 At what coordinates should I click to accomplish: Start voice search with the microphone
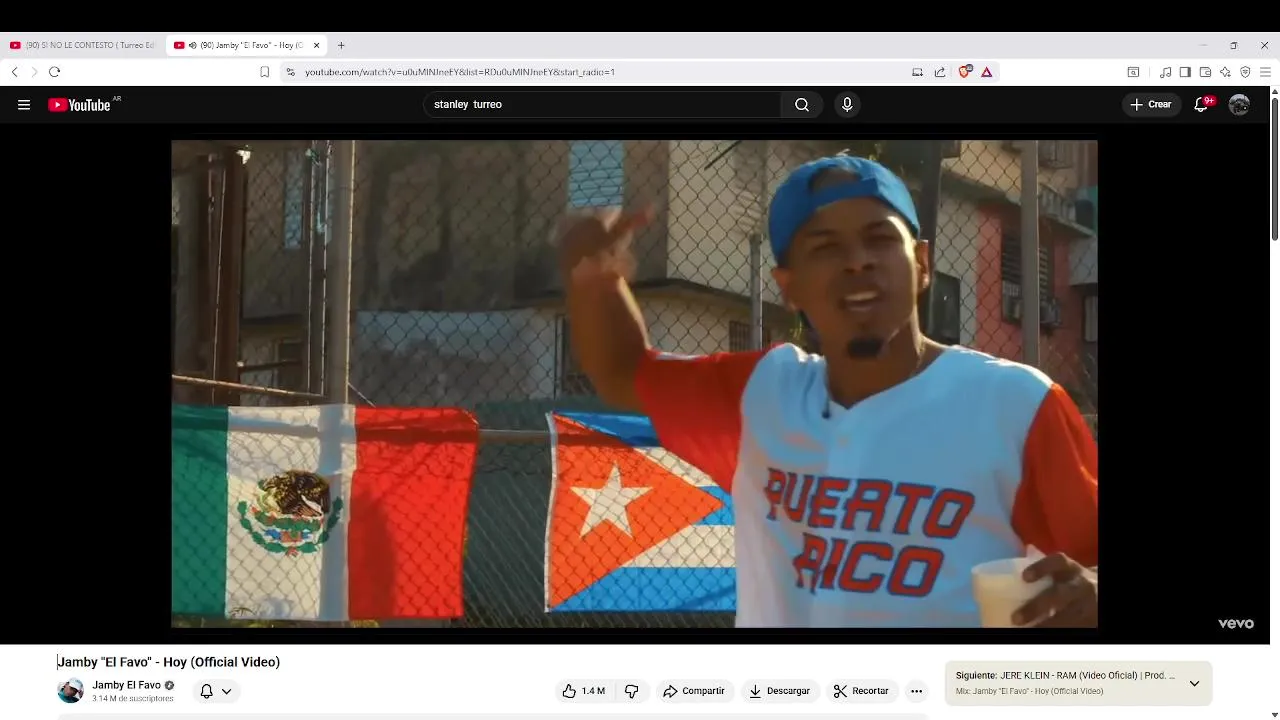click(847, 105)
